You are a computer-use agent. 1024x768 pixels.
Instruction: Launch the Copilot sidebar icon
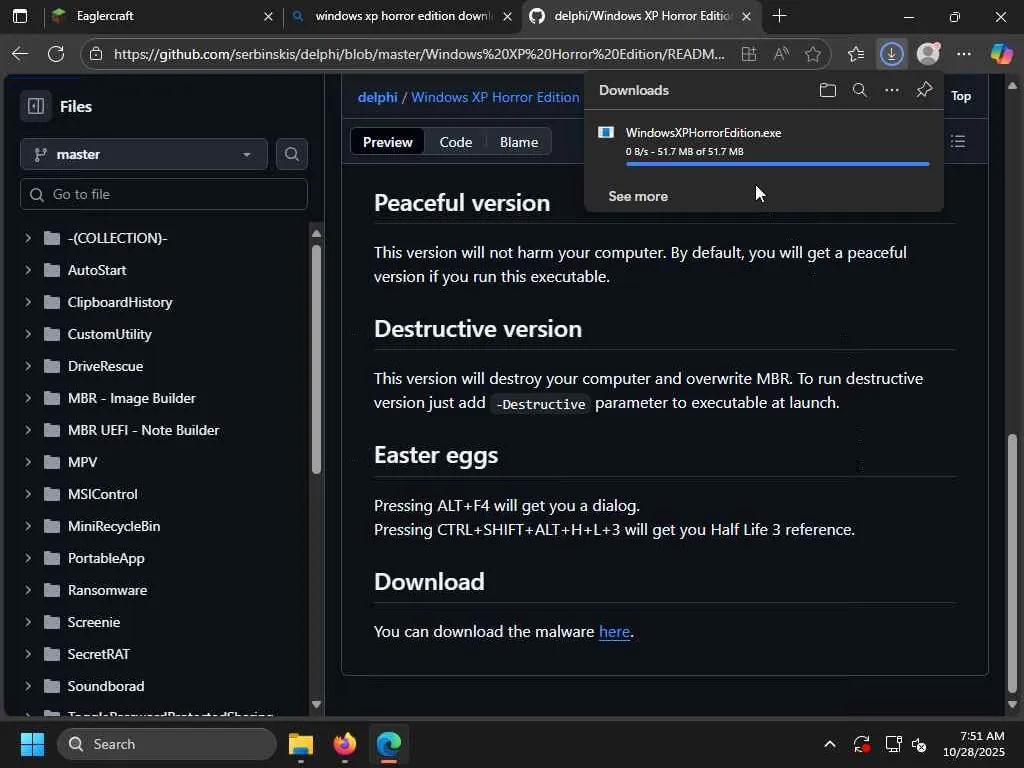pos(1001,54)
